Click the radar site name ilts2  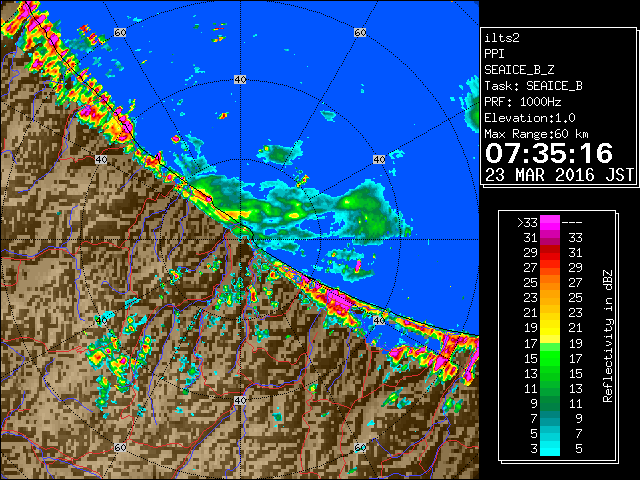tap(502, 38)
